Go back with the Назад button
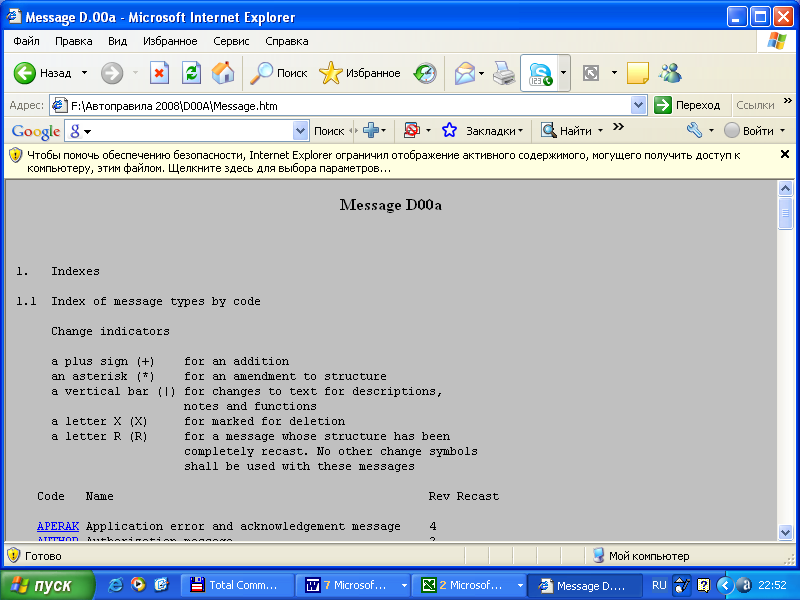The image size is (800, 600). click(x=42, y=73)
